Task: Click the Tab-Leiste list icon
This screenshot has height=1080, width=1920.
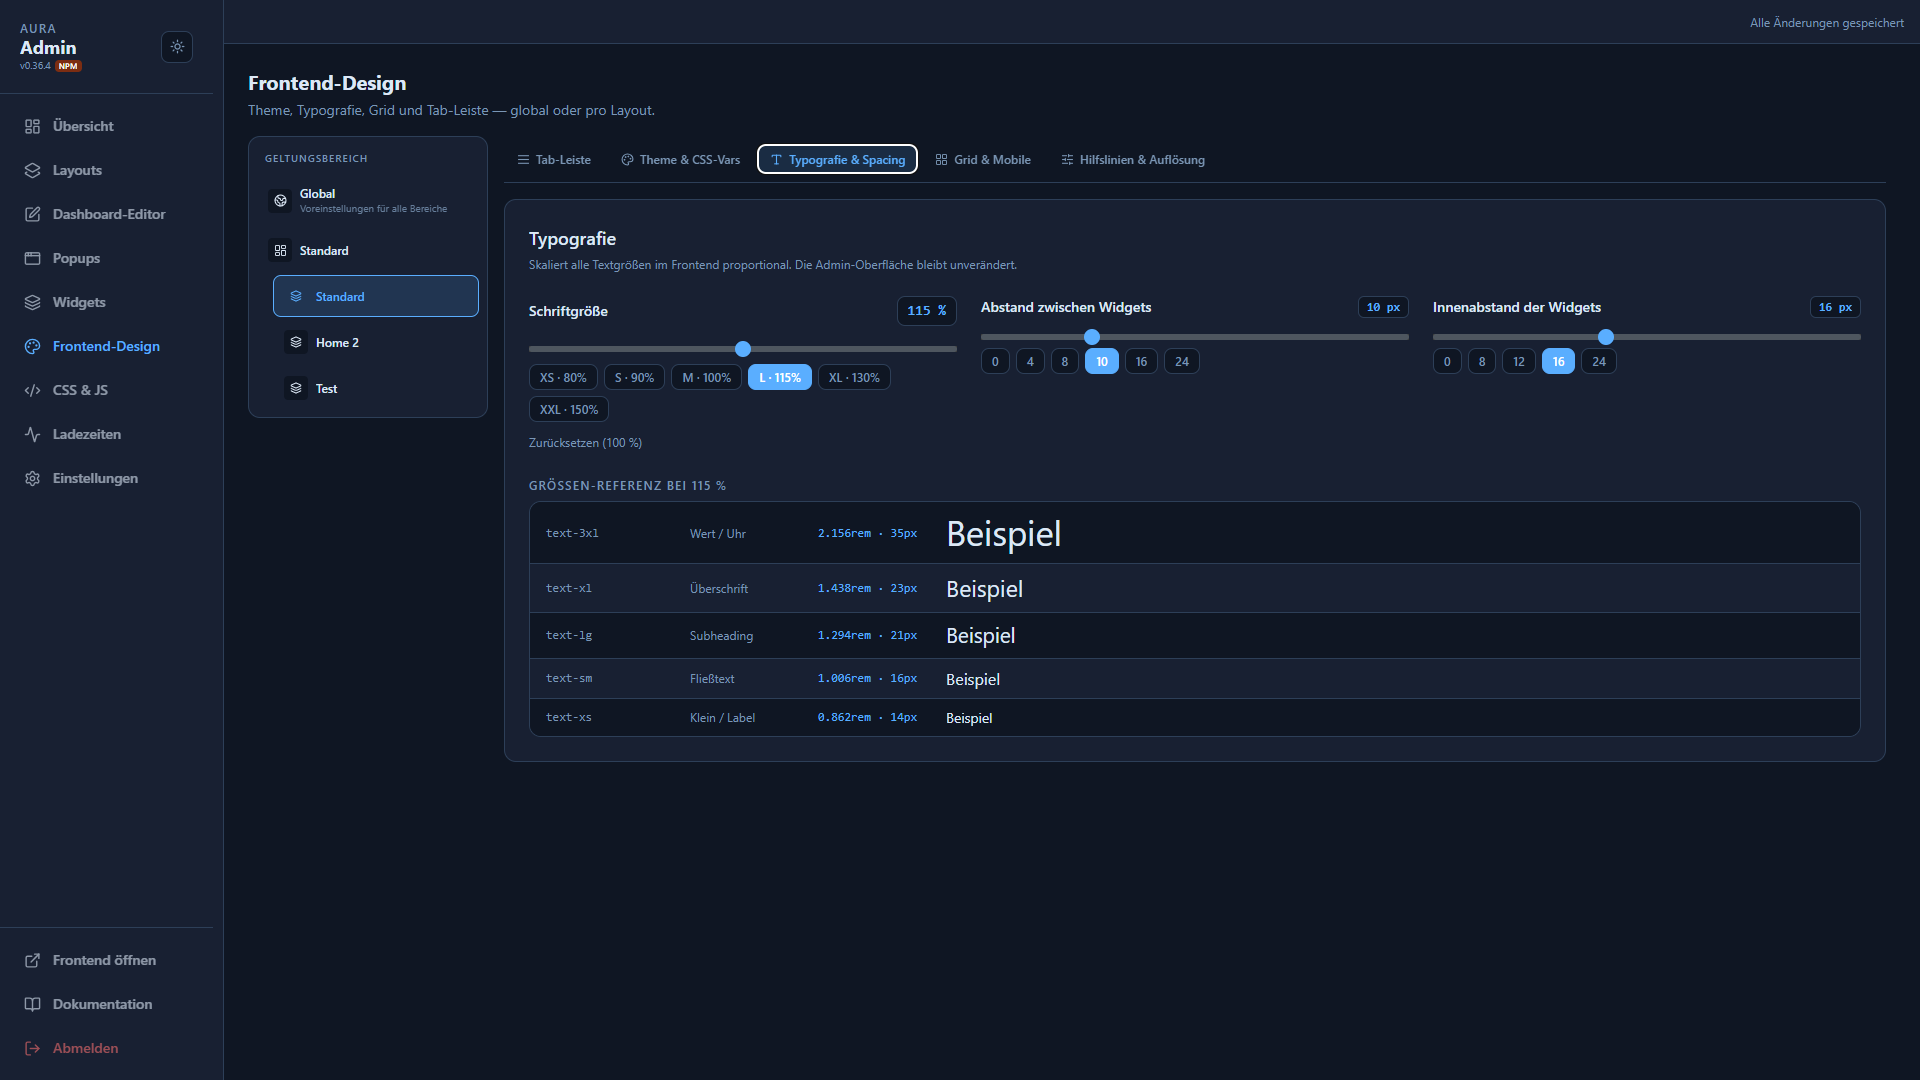Action: pos(523,160)
